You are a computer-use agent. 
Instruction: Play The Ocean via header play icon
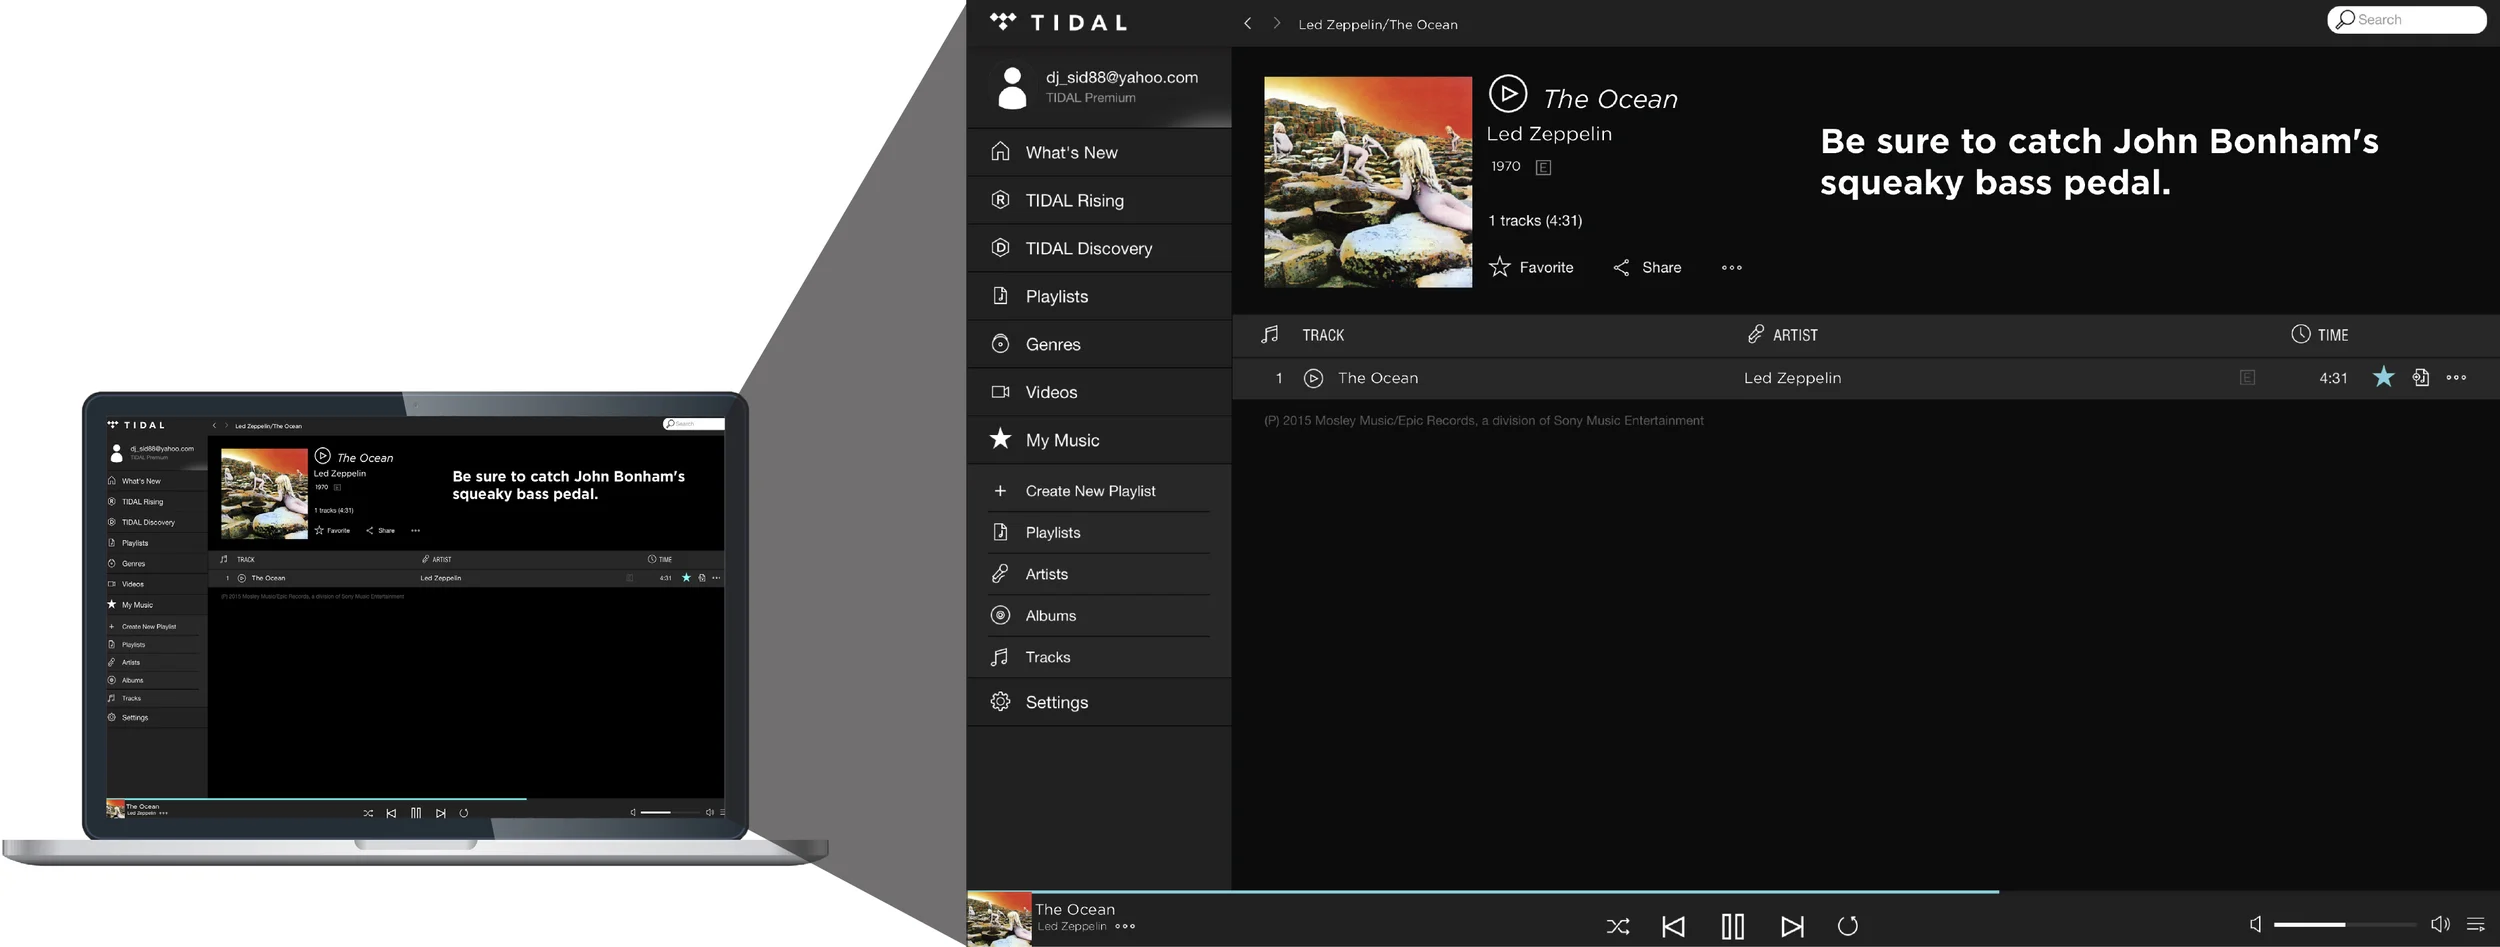pyautogui.click(x=1507, y=93)
